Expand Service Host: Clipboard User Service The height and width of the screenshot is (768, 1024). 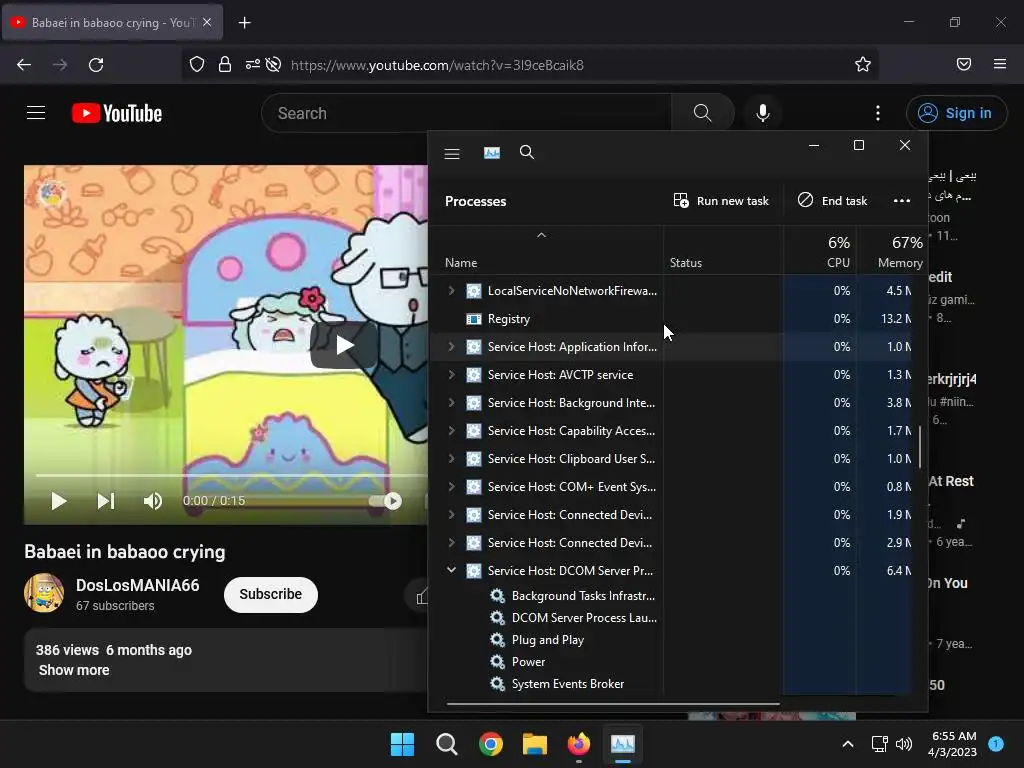pos(451,459)
